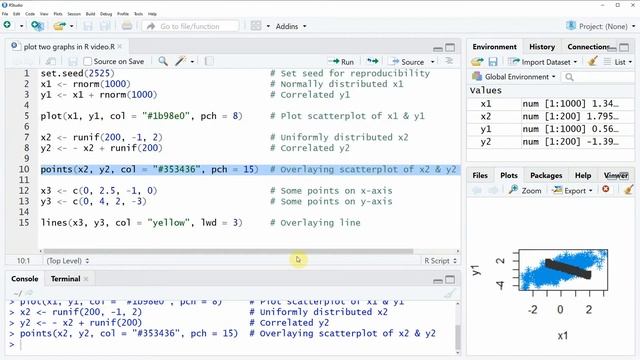The height and width of the screenshot is (360, 640).
Task: Clear all plots with the Plots broom icon
Action: [x=629, y=189]
